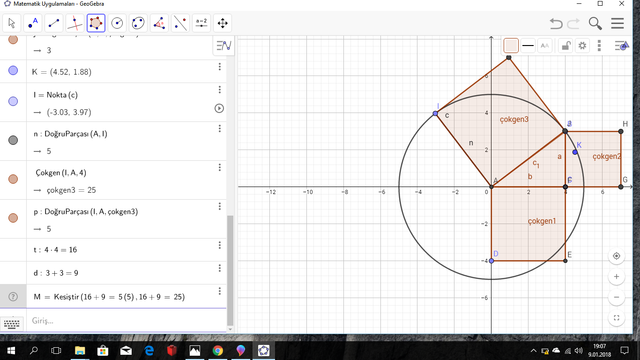640x360 pixels.
Task: Open the virtual keyboard
Action: tap(12, 323)
